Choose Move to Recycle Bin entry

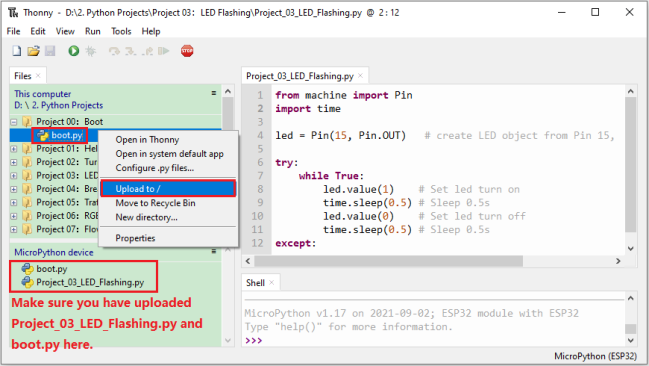(x=168, y=203)
